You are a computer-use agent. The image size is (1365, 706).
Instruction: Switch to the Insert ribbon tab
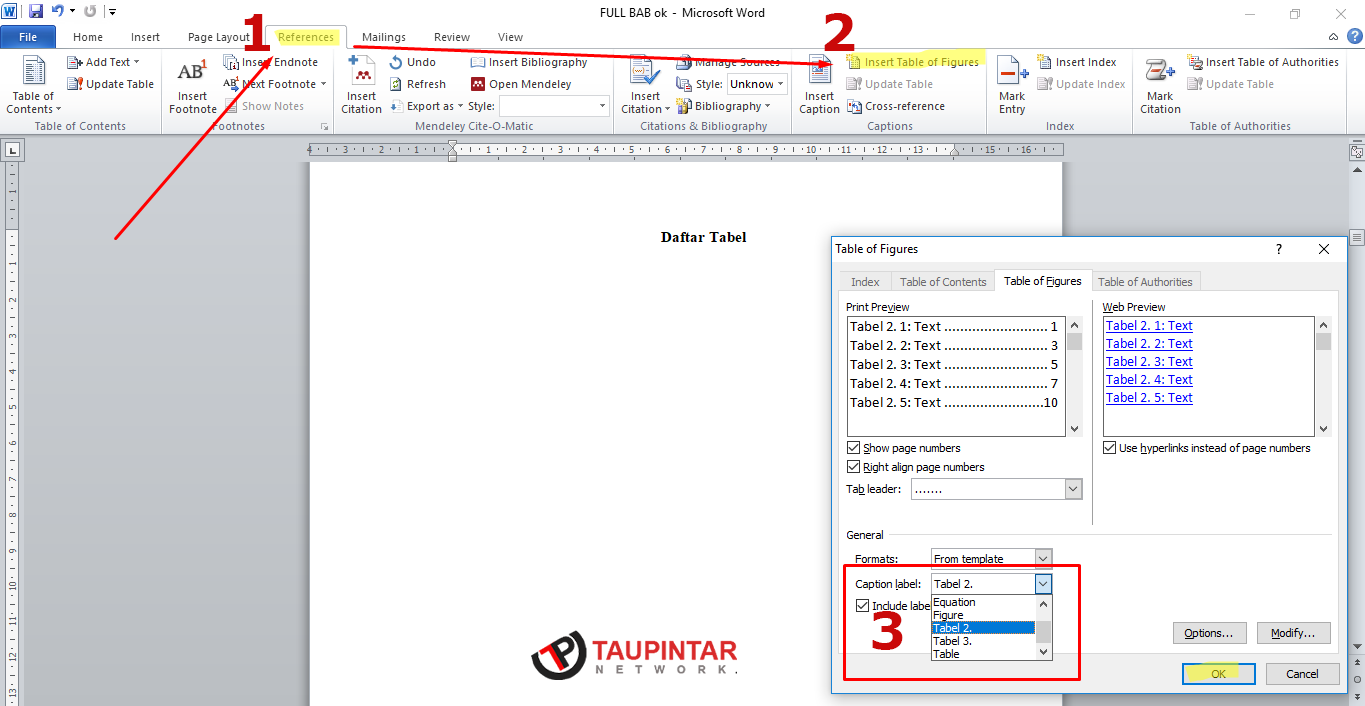click(145, 37)
